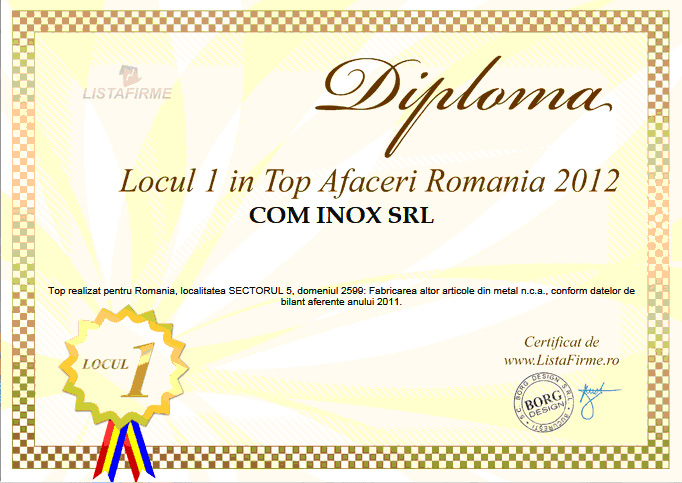682x483 pixels.
Task: Click the line 'bilant aferente anului 2011.'
Action: coord(341,302)
